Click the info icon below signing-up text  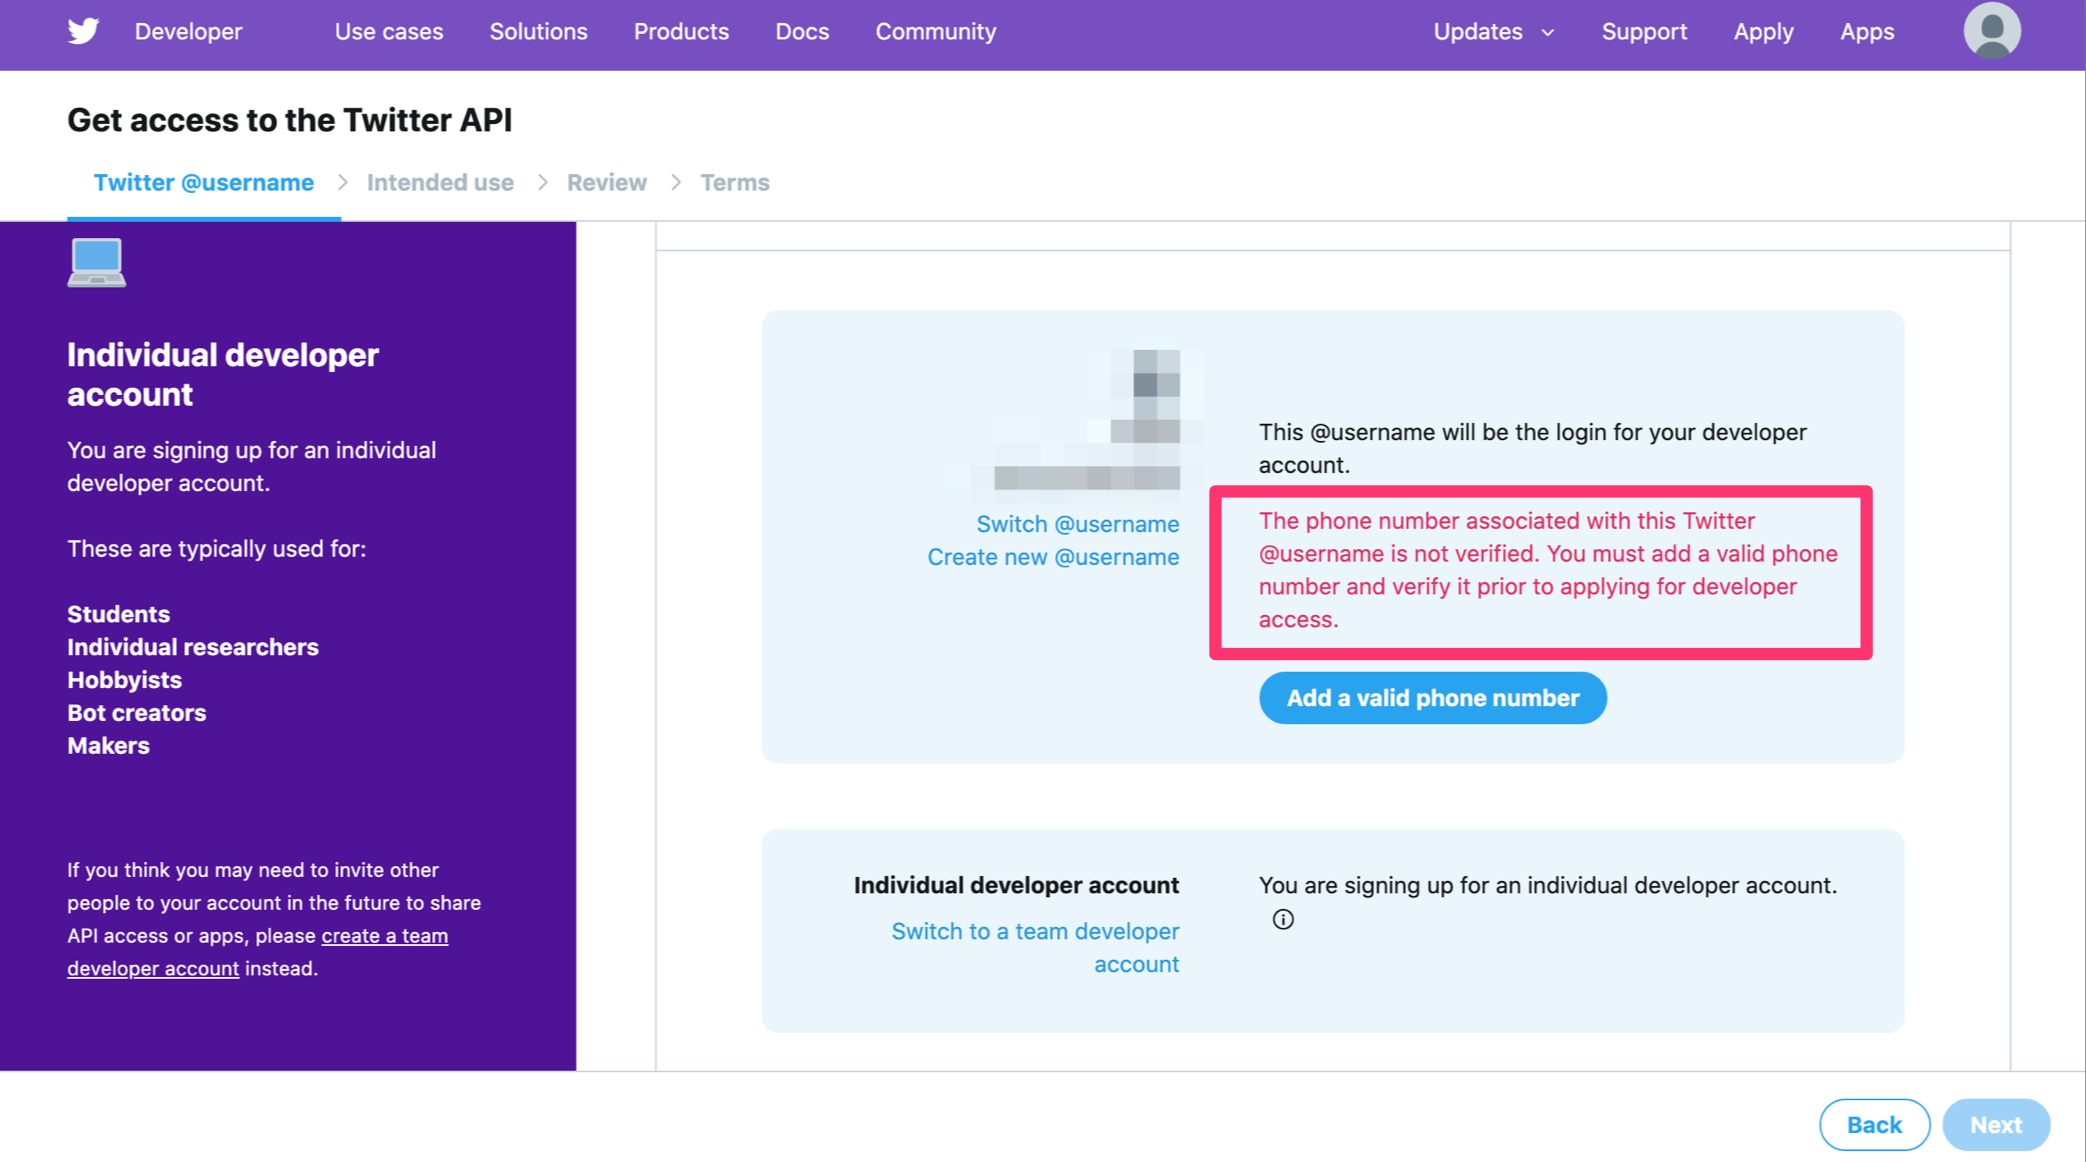pyautogui.click(x=1283, y=919)
